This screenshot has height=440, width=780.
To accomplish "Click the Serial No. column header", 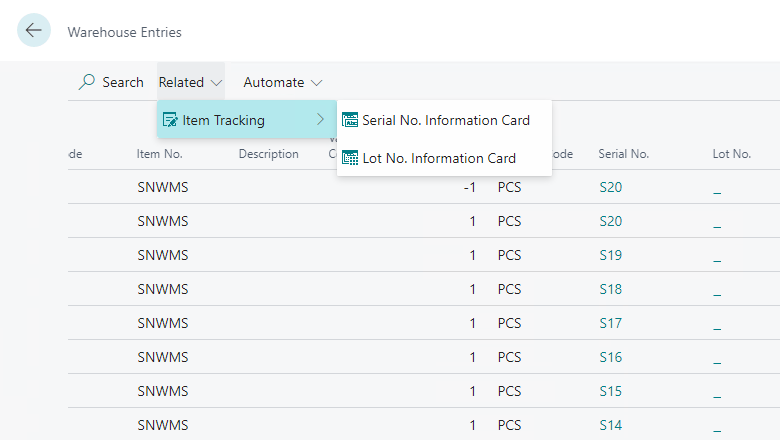I will tap(623, 154).
